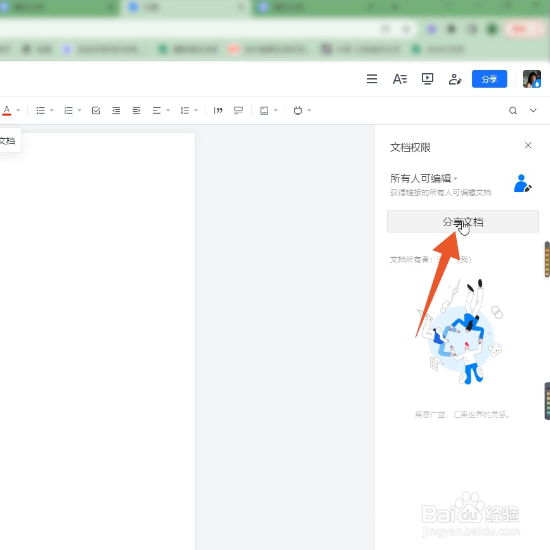Click the partially visible 文档 label at the document's left edge
The width and height of the screenshot is (550, 550).
[7, 141]
